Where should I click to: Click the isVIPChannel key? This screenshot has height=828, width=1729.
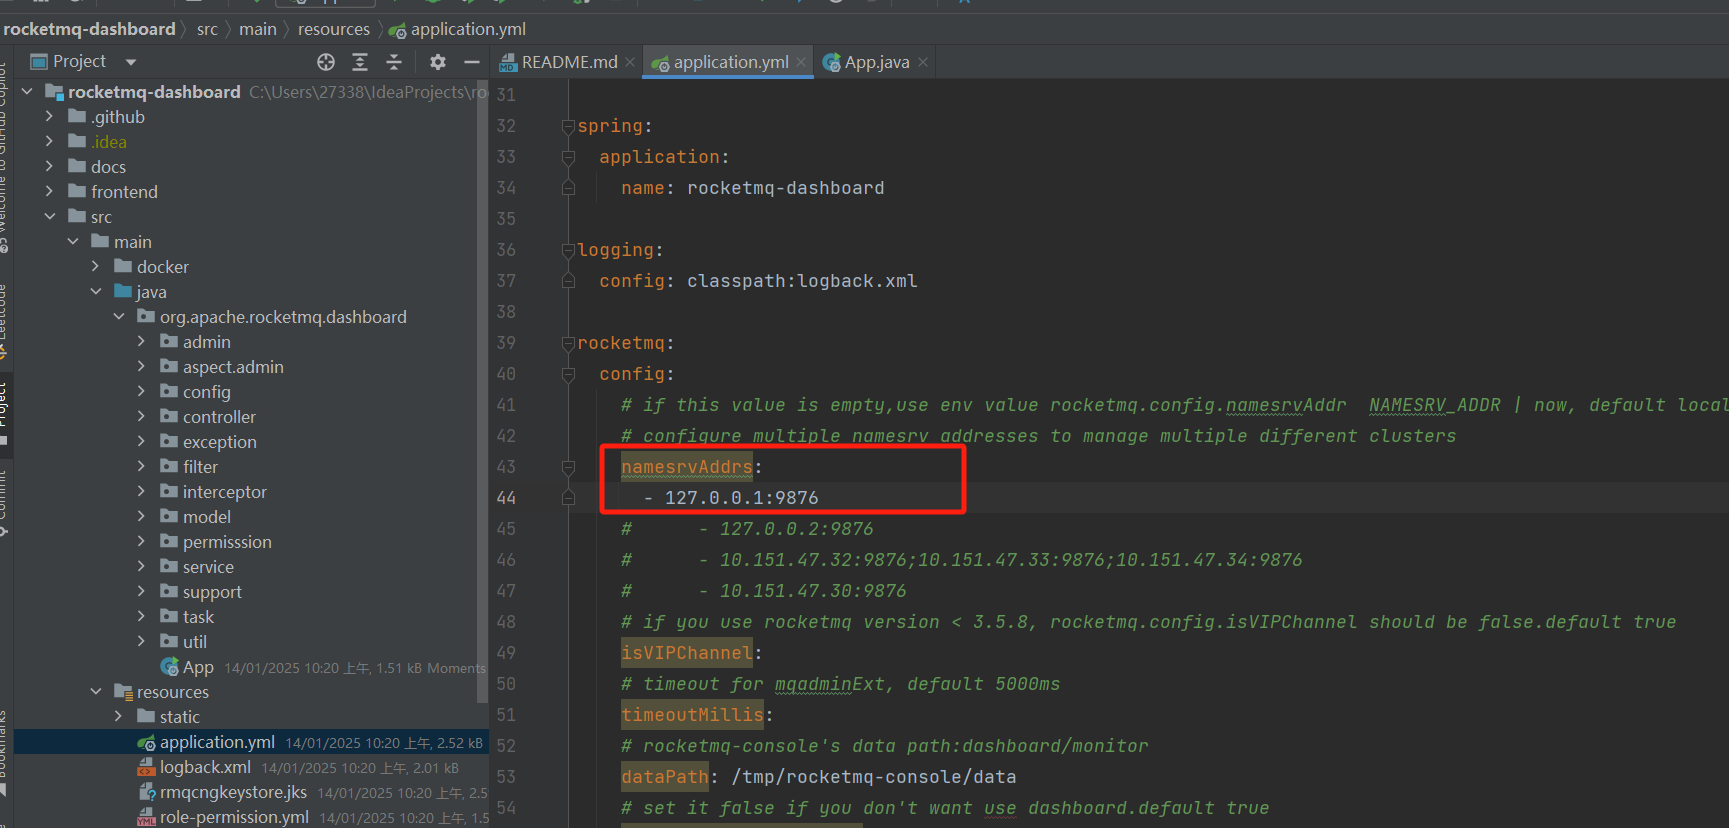pyautogui.click(x=687, y=653)
